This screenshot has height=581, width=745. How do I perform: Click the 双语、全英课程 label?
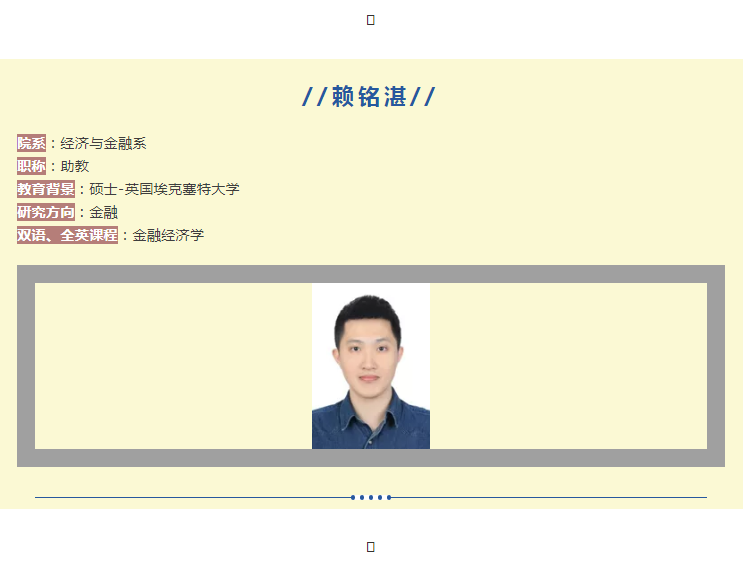(x=67, y=235)
